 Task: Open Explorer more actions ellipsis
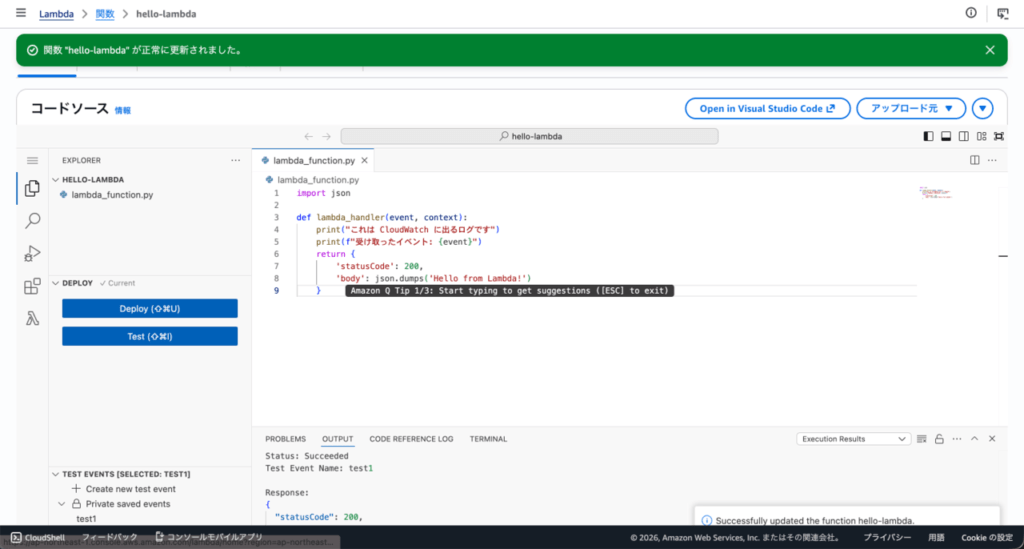pos(235,161)
